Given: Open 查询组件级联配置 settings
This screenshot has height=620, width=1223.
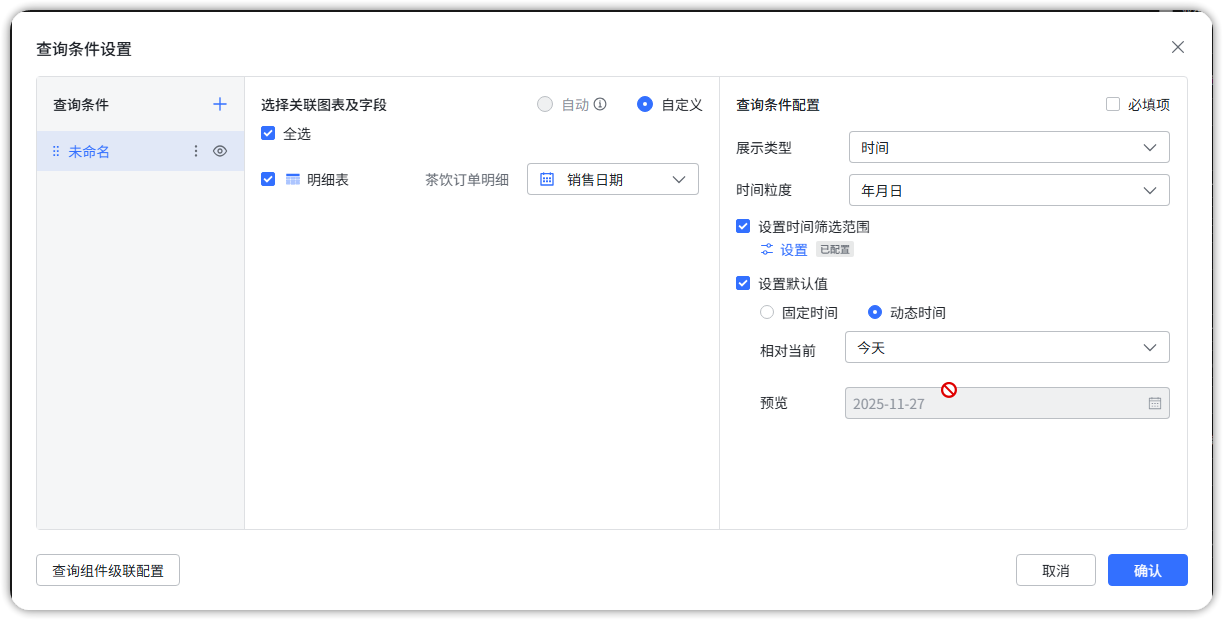Looking at the screenshot, I should pos(108,570).
